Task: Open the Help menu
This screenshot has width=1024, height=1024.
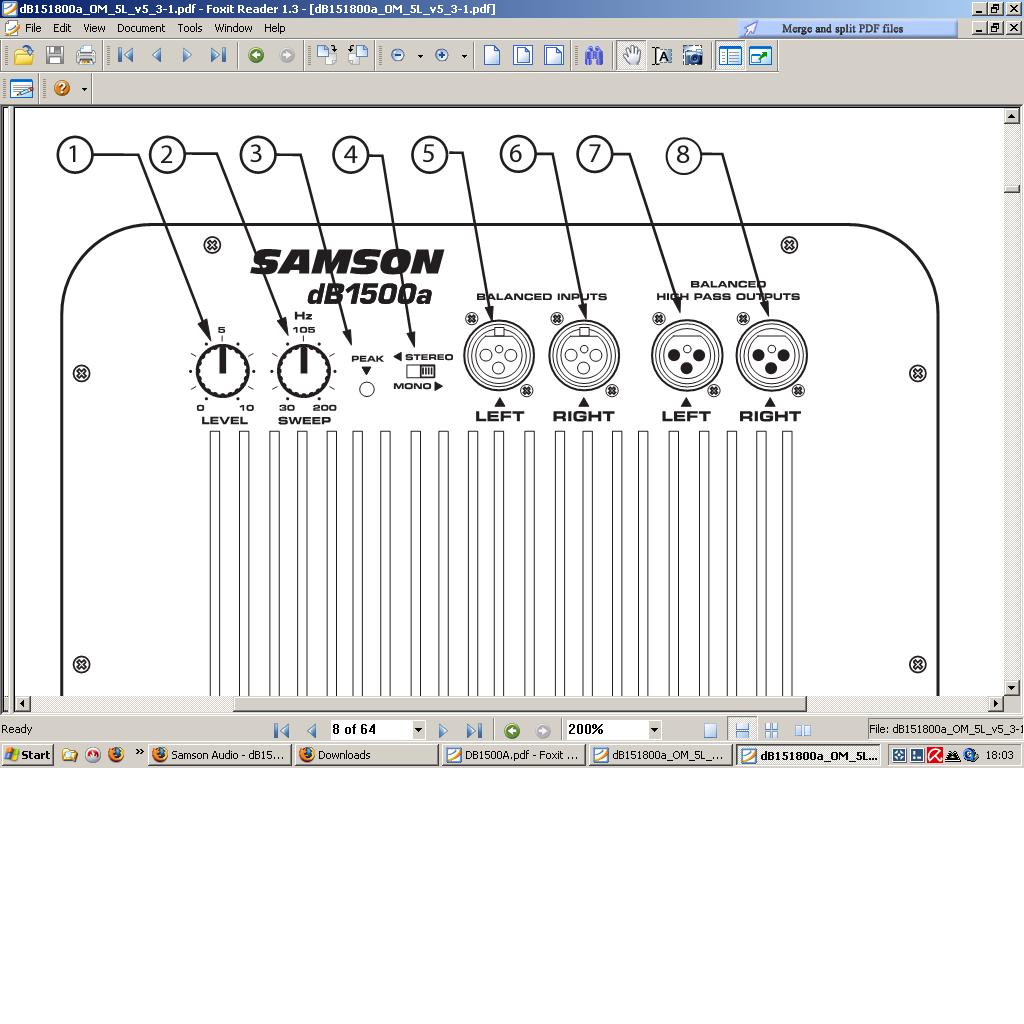Action: (274, 28)
